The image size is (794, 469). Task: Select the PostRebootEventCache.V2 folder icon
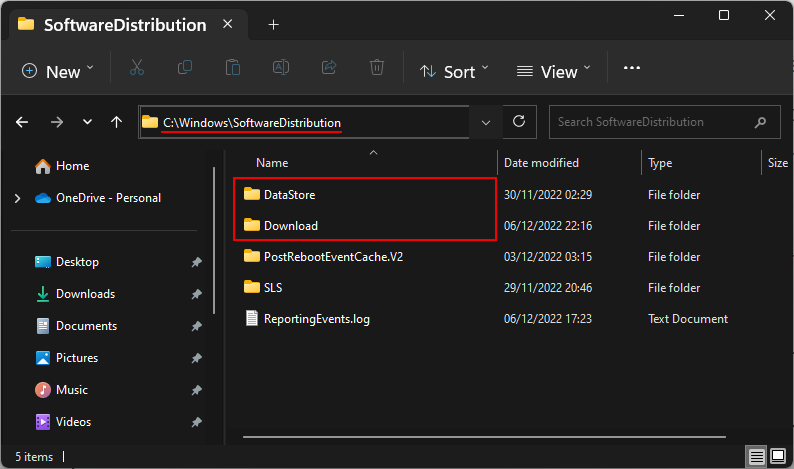pyautogui.click(x=252, y=256)
